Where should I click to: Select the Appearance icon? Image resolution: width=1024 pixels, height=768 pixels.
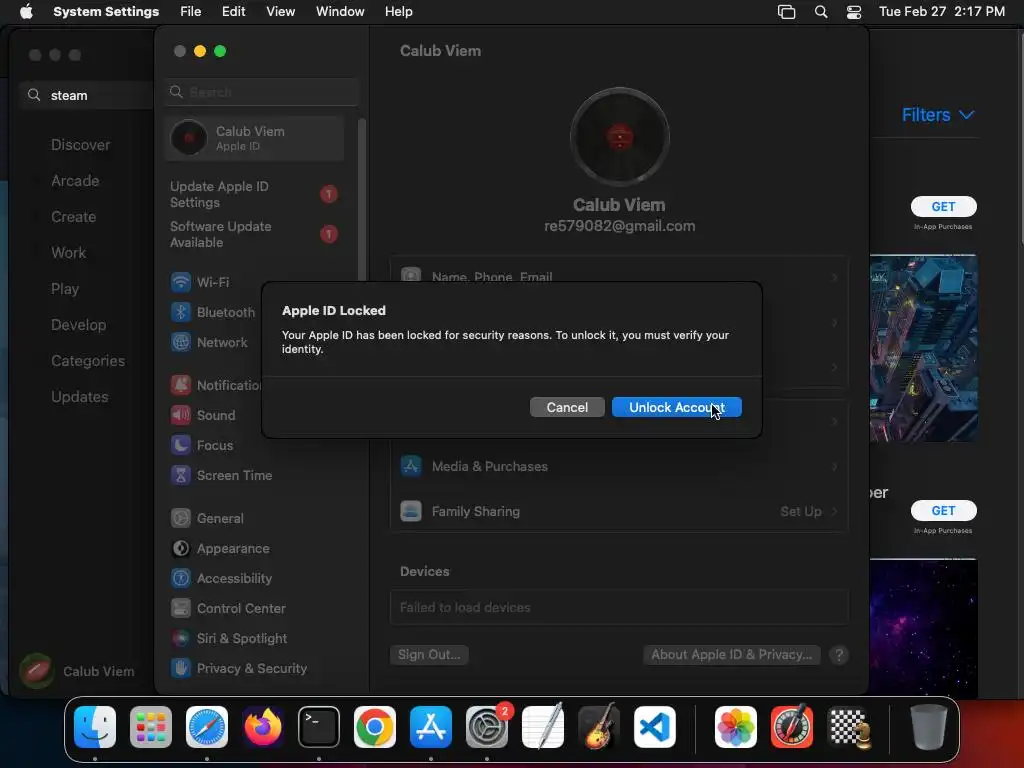click(x=181, y=549)
